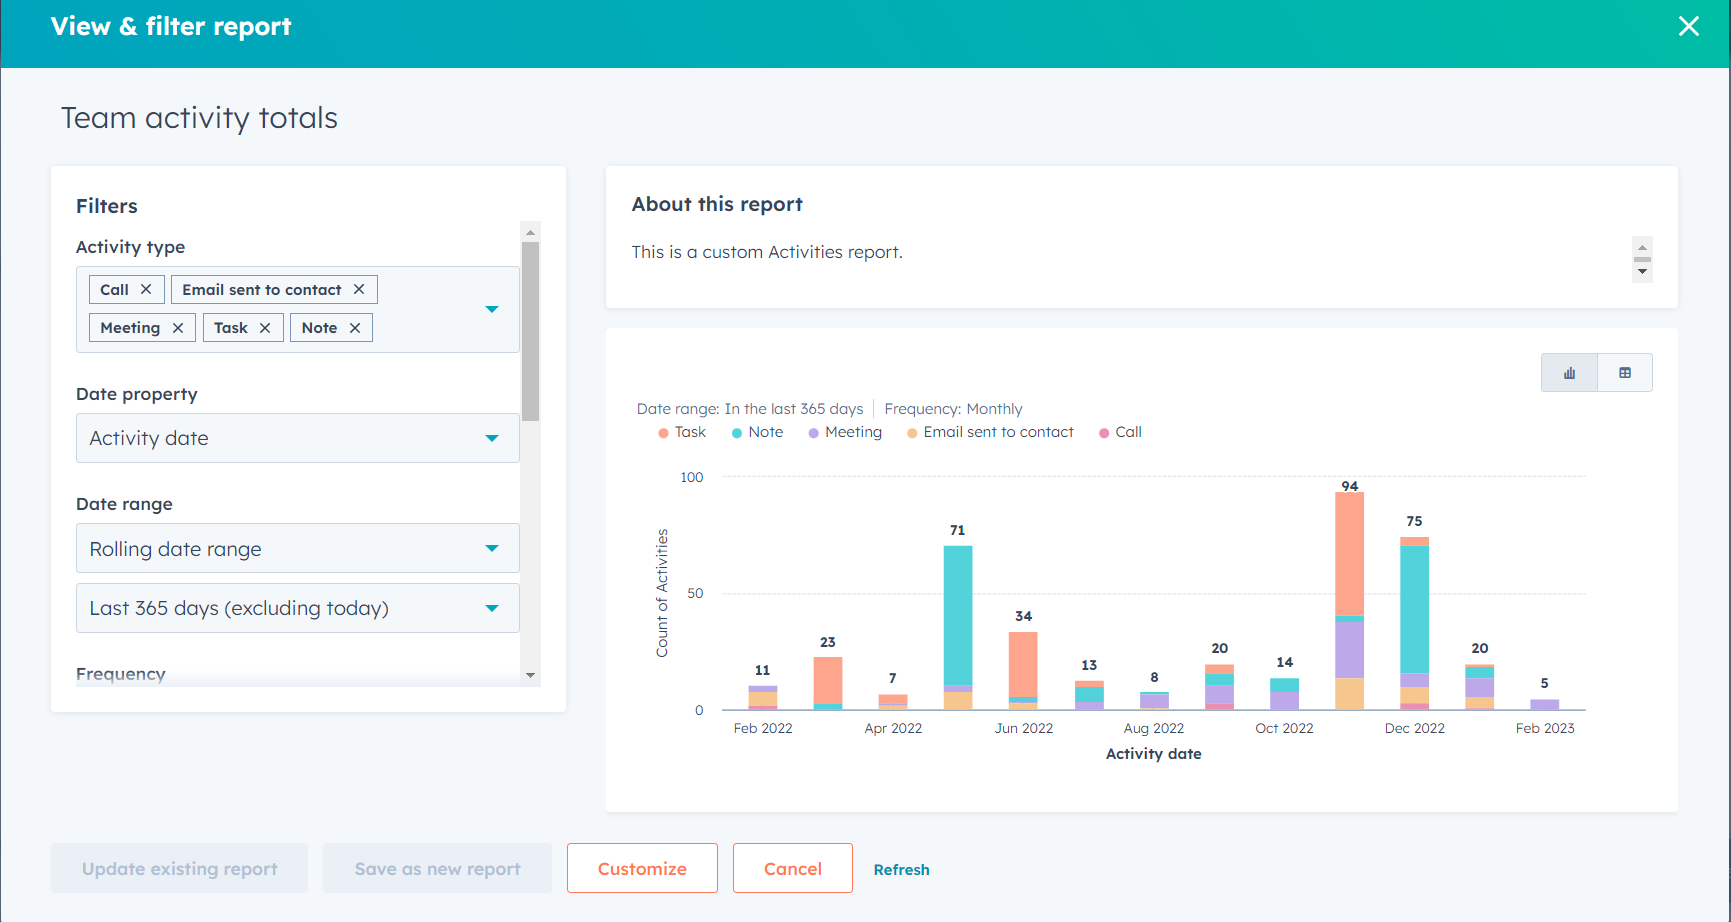This screenshot has height=922, width=1731.
Task: Click the Customize button
Action: click(x=642, y=868)
